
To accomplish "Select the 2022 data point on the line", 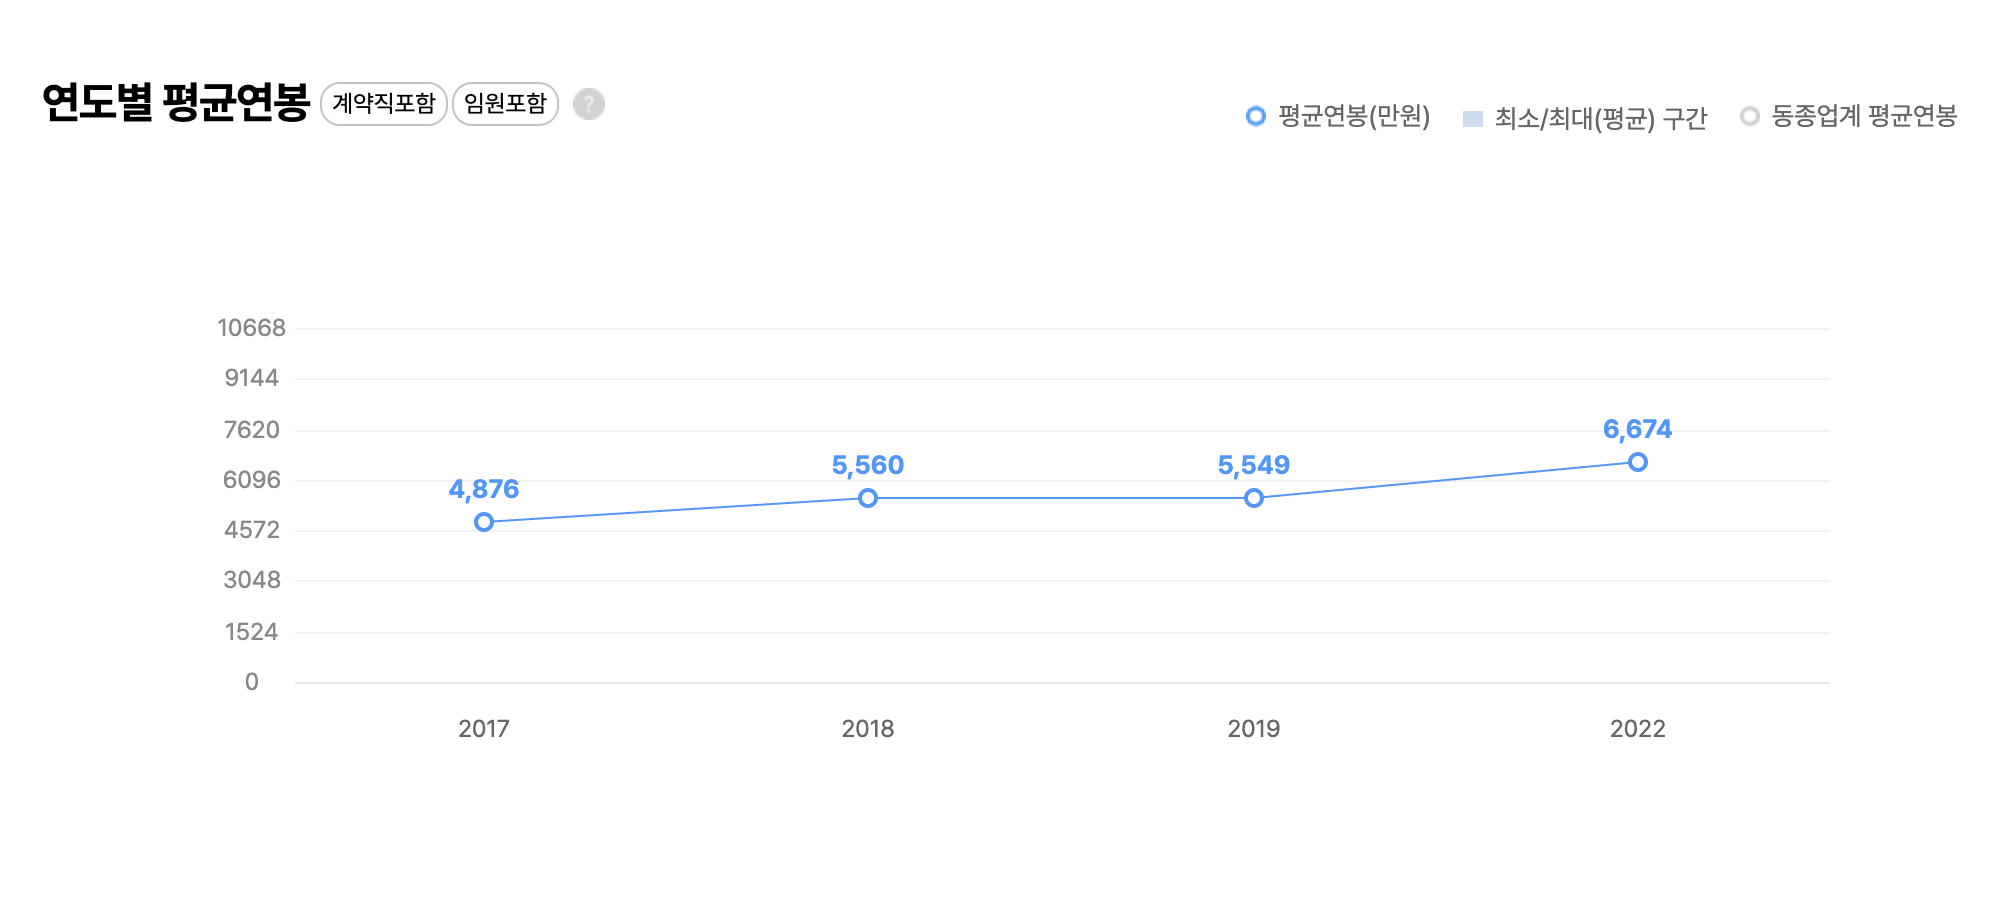I will coord(1638,462).
